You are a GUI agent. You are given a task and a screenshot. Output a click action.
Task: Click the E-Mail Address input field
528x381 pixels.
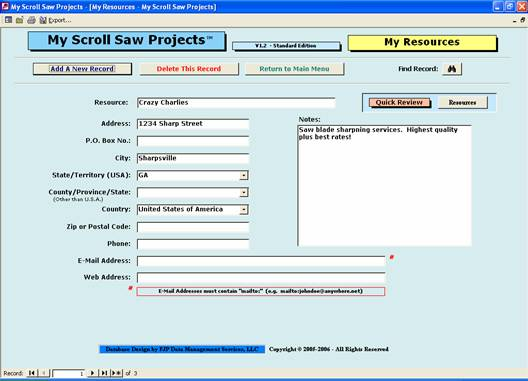pos(261,261)
